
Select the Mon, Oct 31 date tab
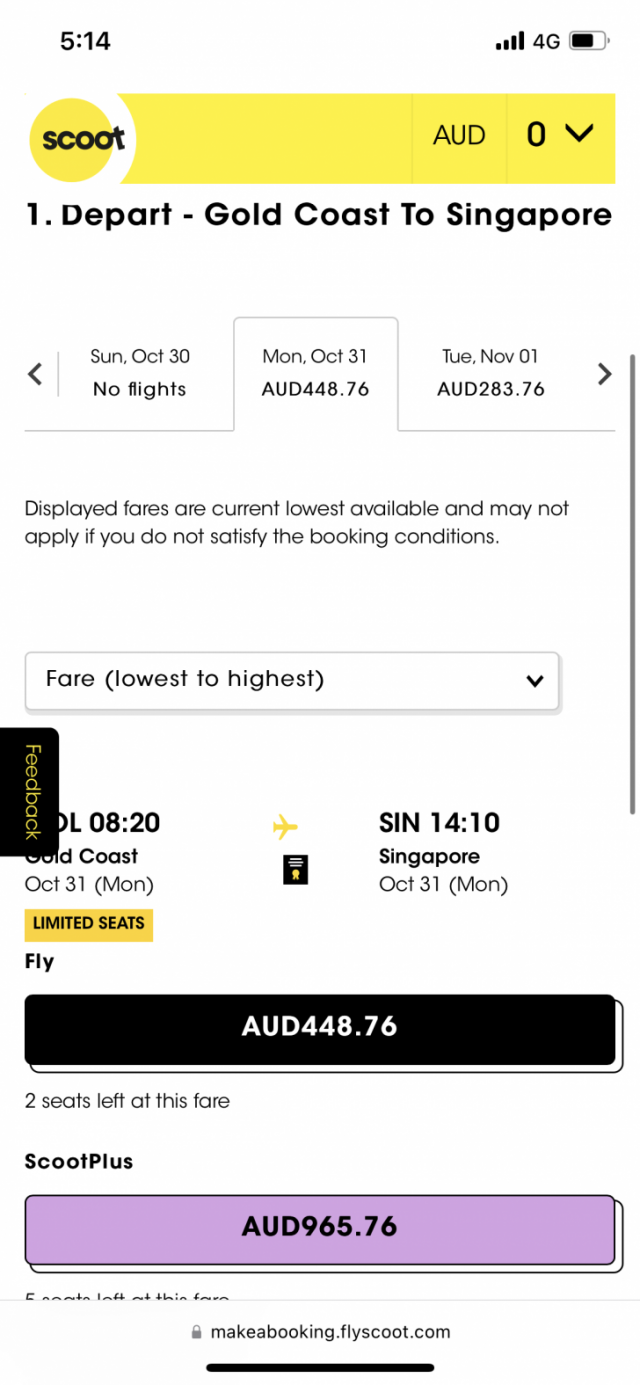pos(316,373)
